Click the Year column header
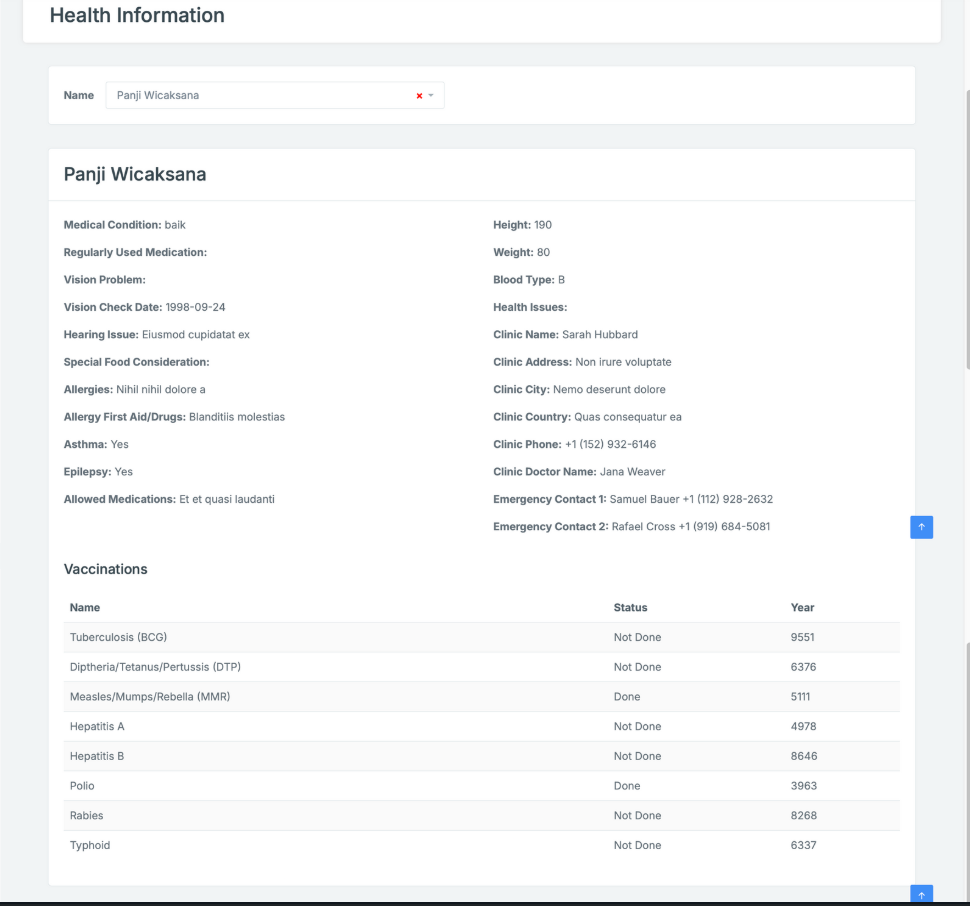 point(802,607)
